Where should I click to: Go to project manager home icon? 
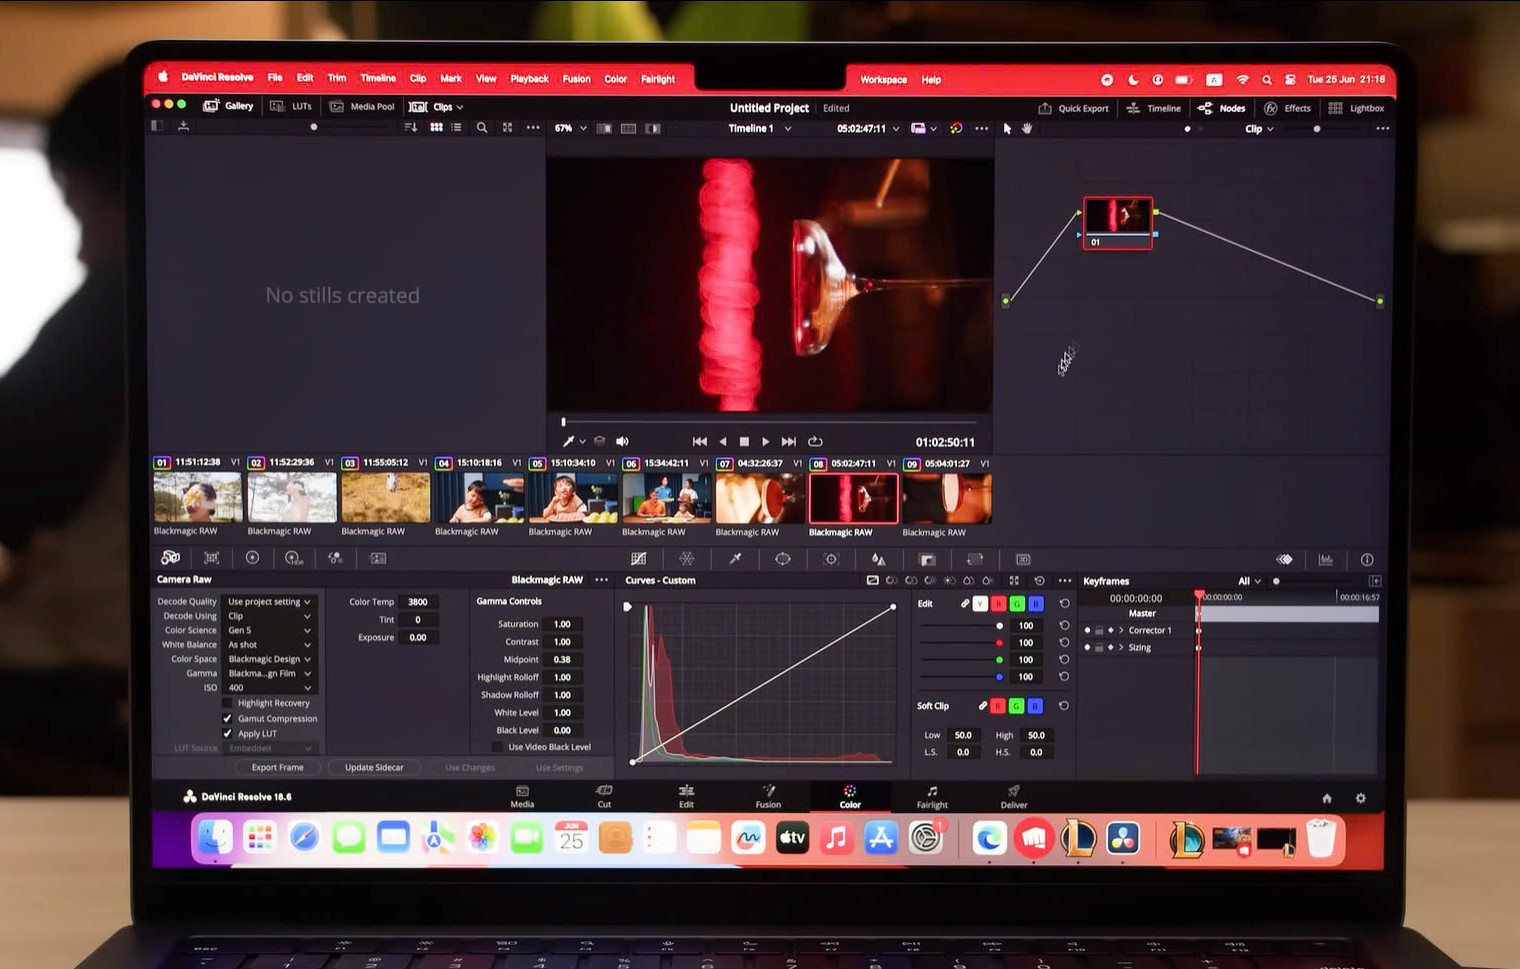(1327, 798)
